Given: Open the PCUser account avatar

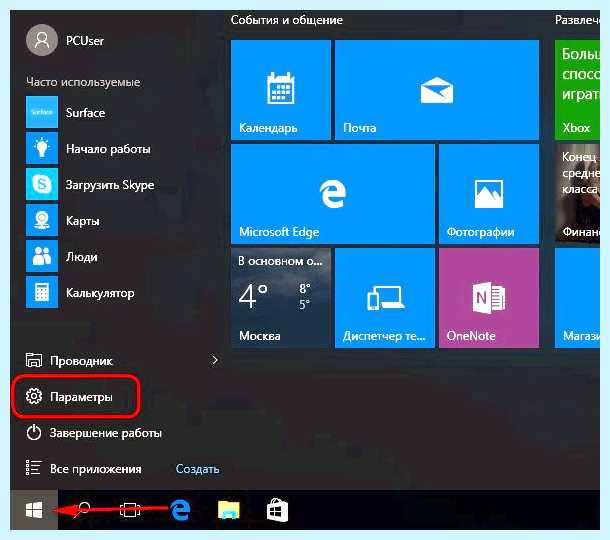Looking at the screenshot, I should click(x=42, y=40).
